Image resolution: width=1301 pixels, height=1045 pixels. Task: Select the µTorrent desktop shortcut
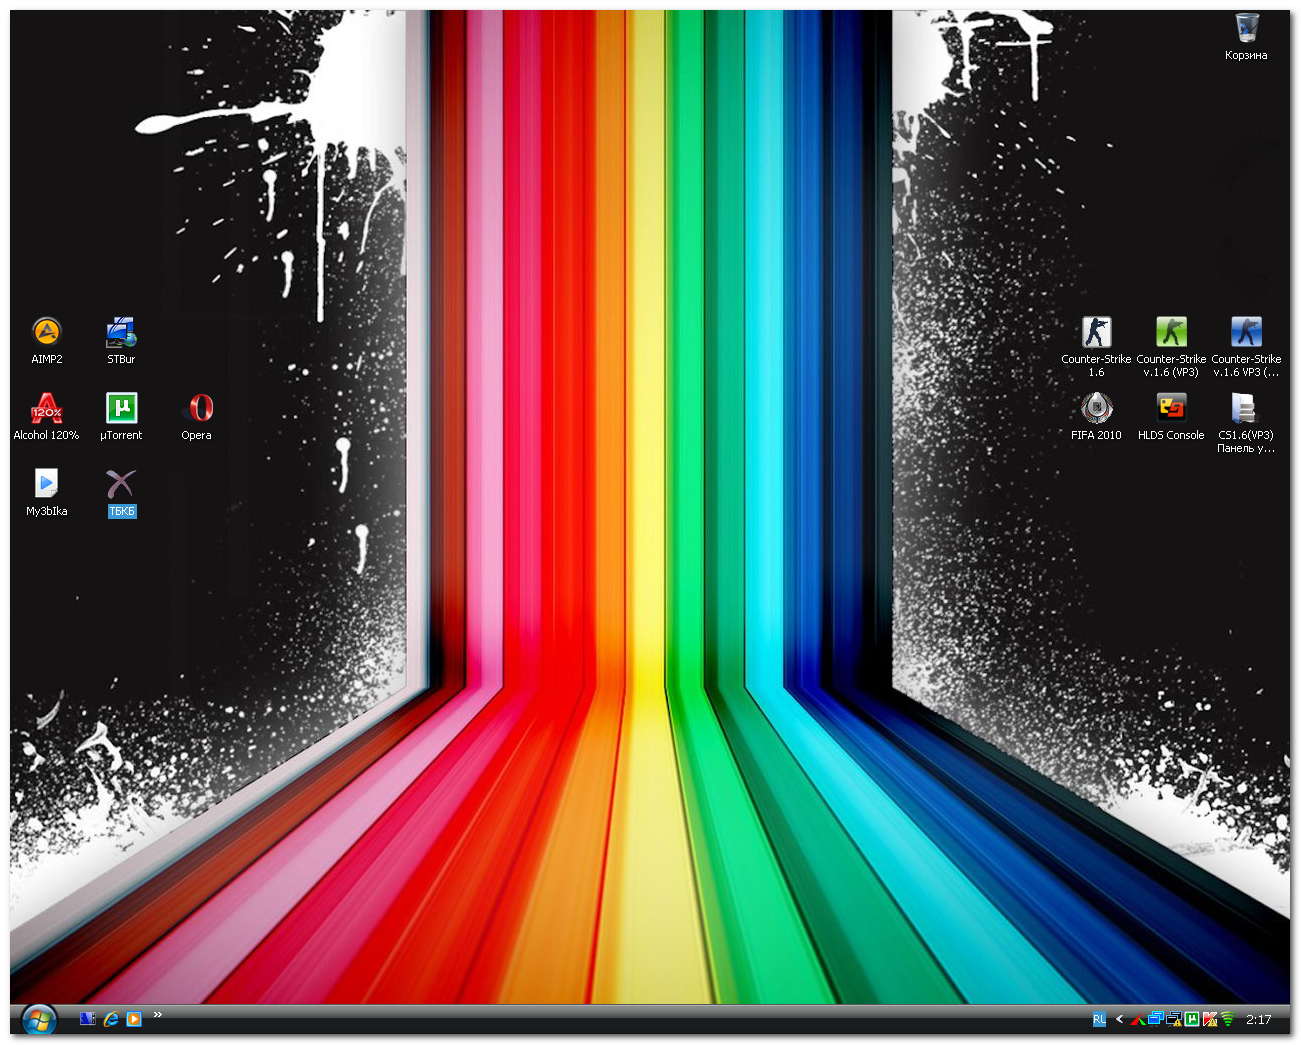(121, 408)
